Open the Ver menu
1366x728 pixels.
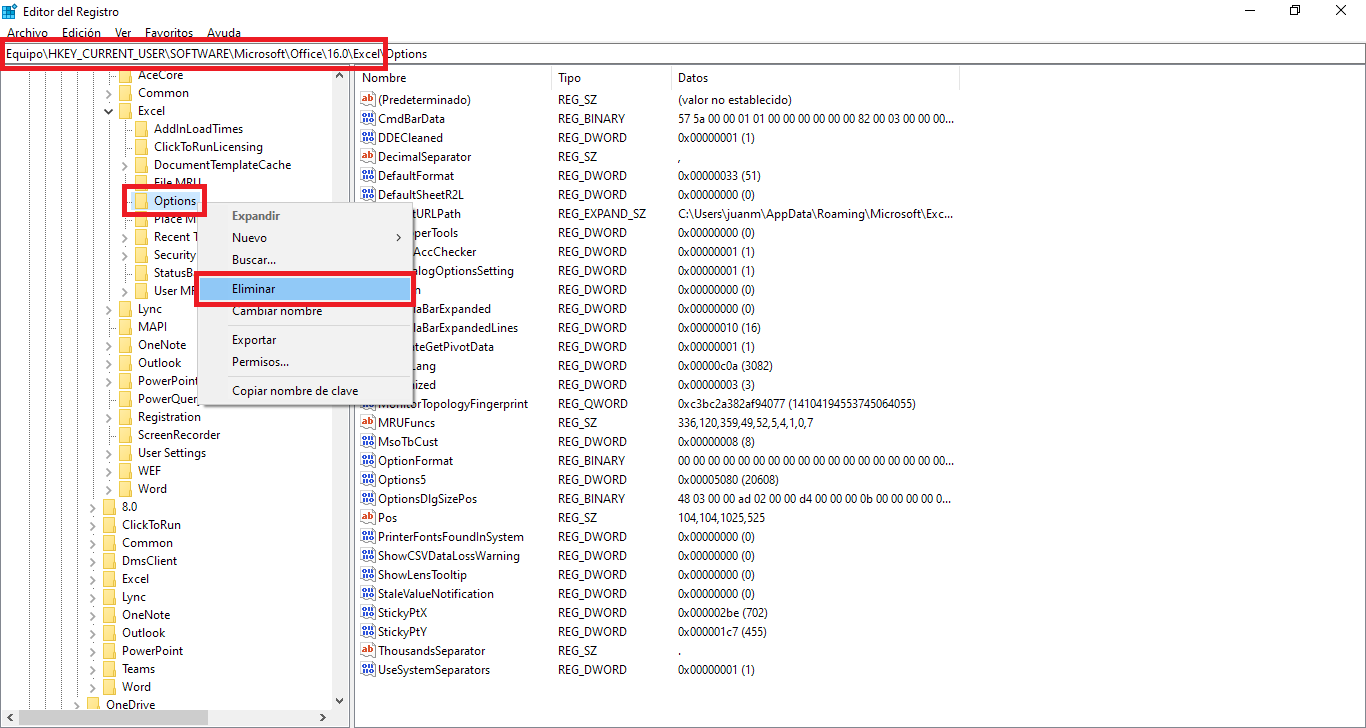click(123, 33)
